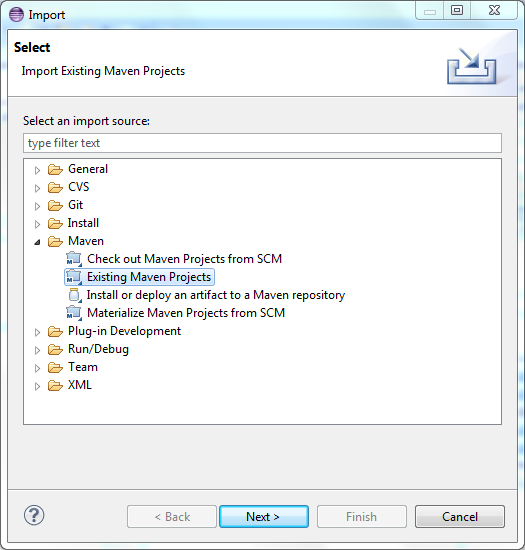Click the Check out Maven Projects from SCM icon

point(74,259)
